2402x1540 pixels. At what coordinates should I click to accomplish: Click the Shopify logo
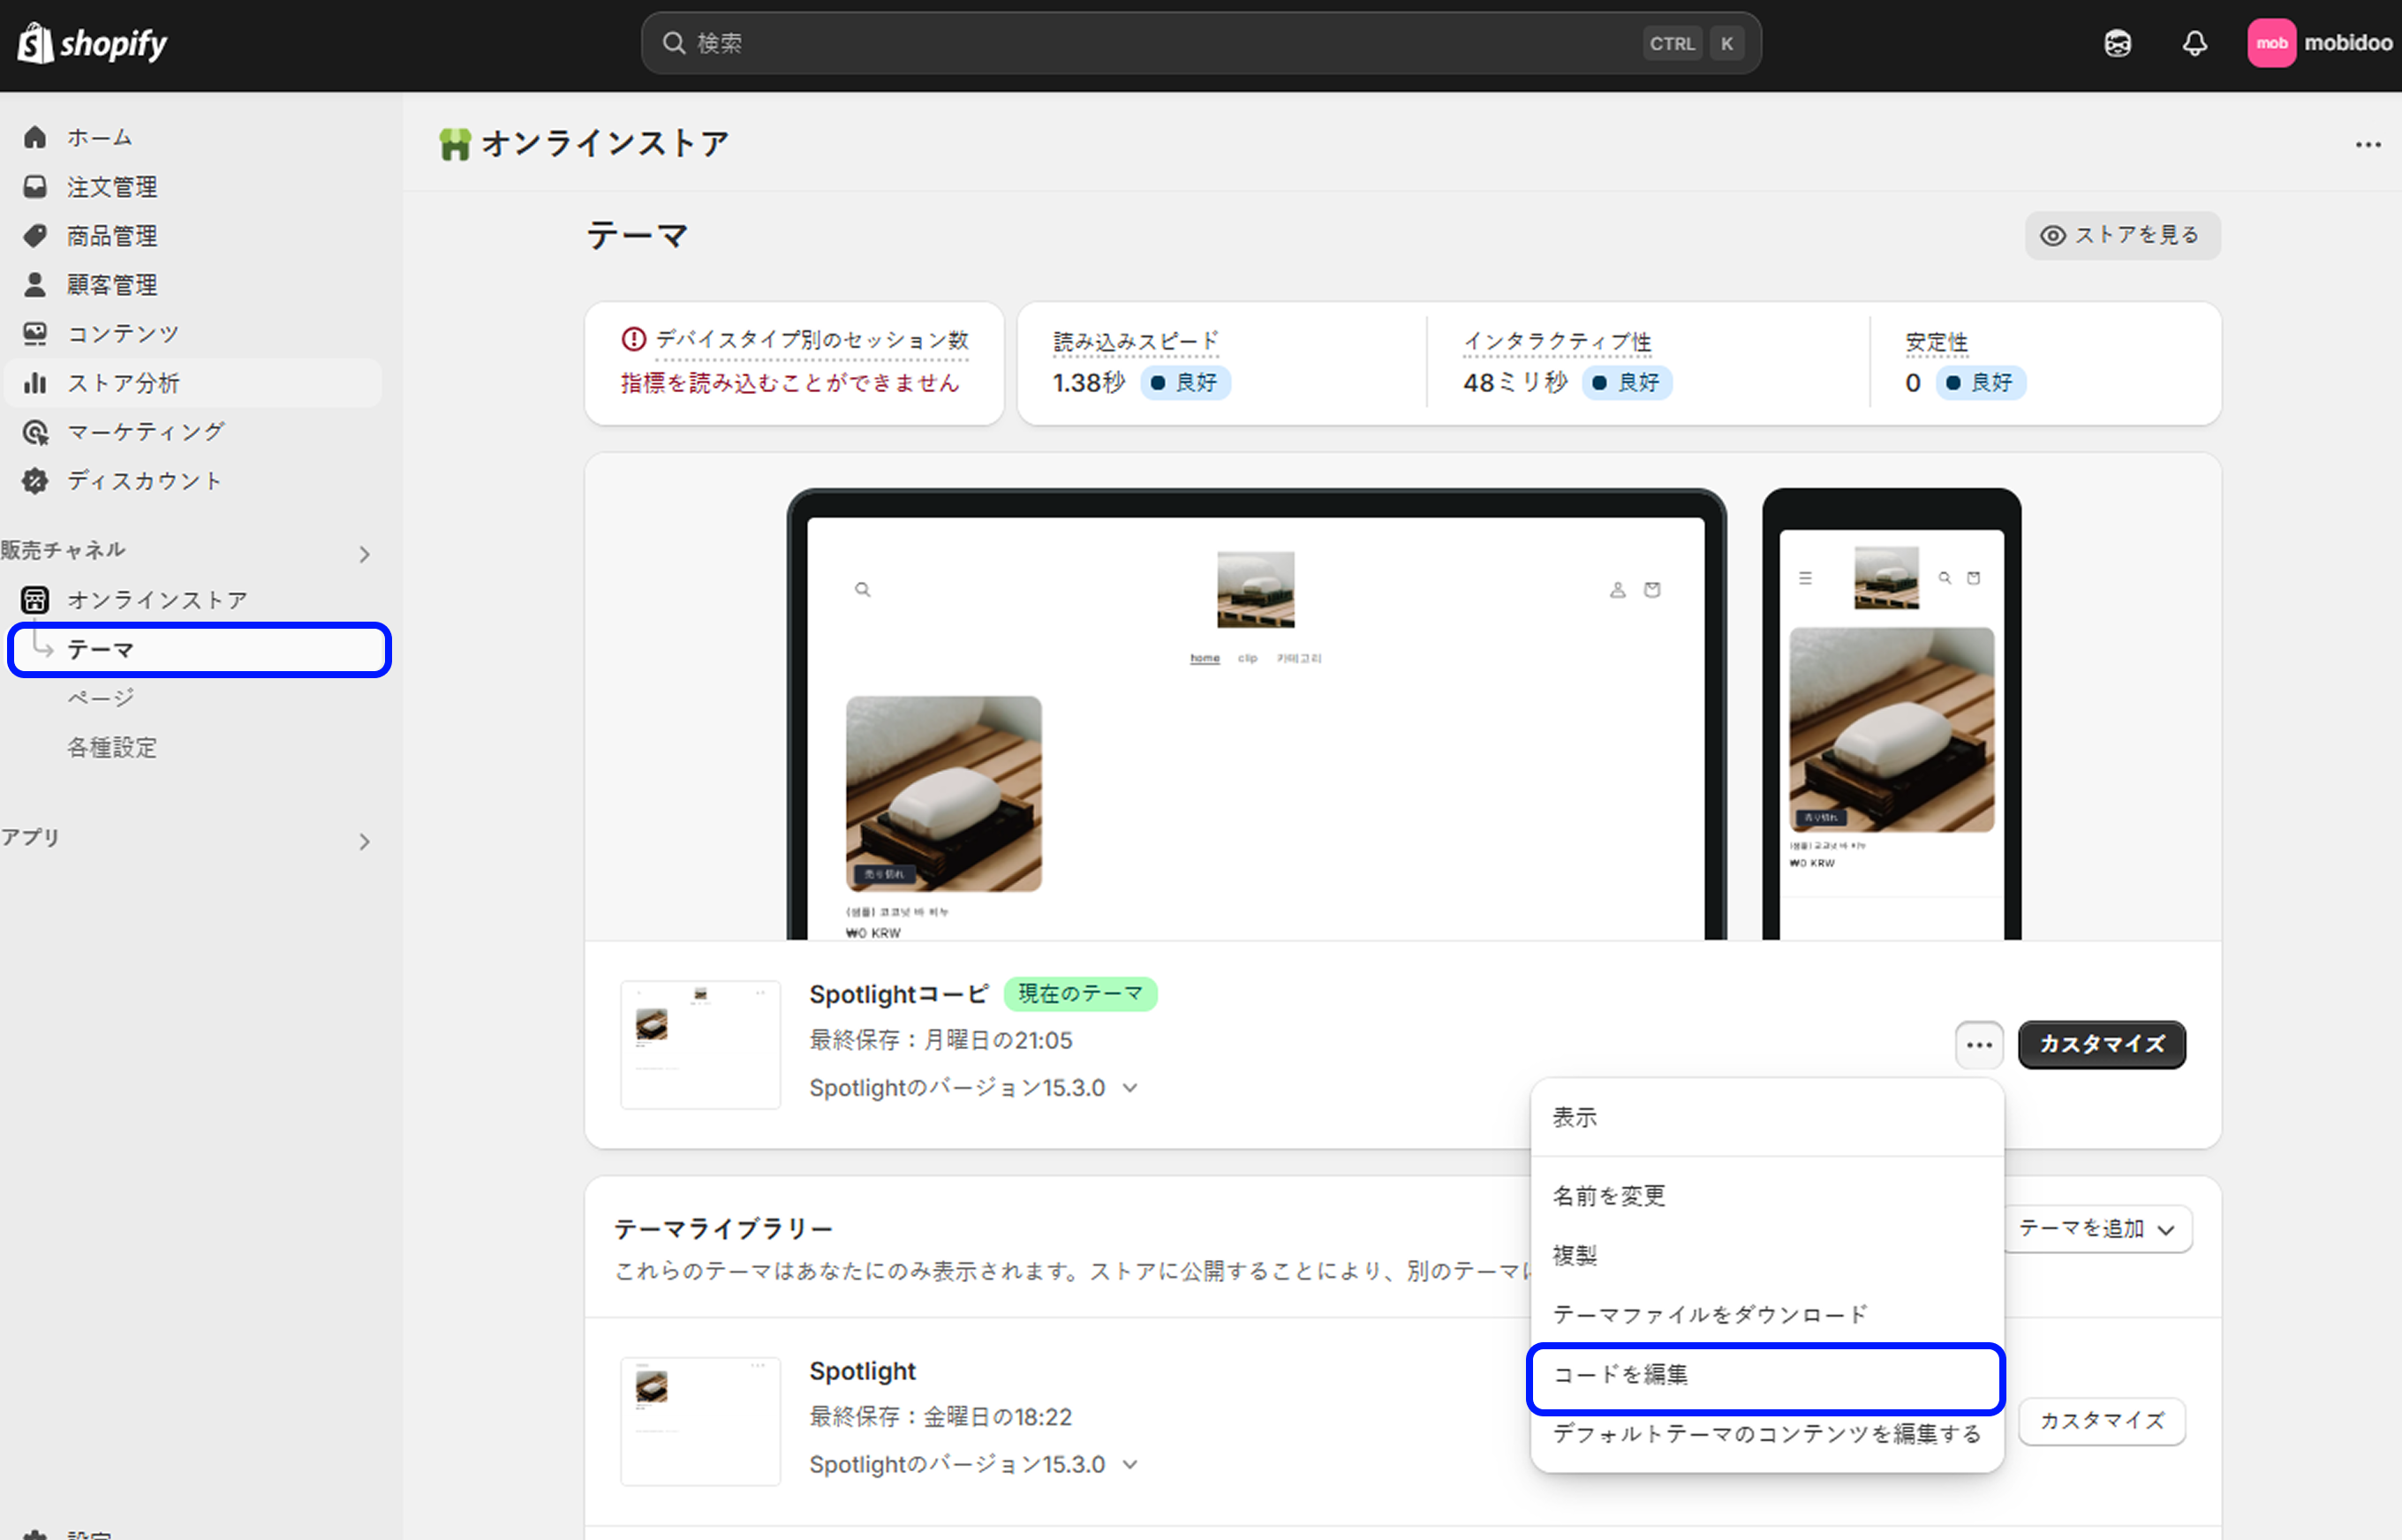pos(92,43)
